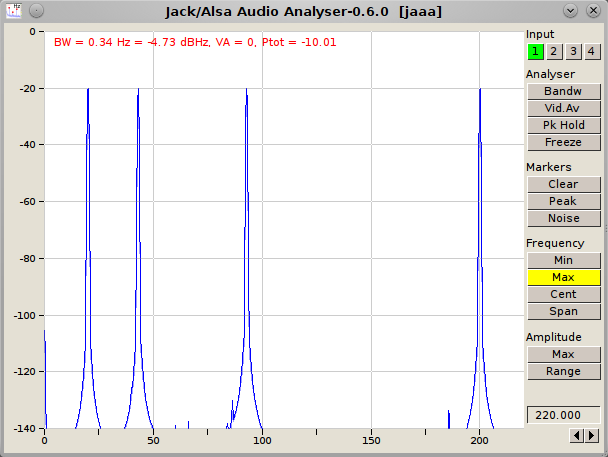Select input channel 2
The height and width of the screenshot is (457, 608).
(554, 52)
